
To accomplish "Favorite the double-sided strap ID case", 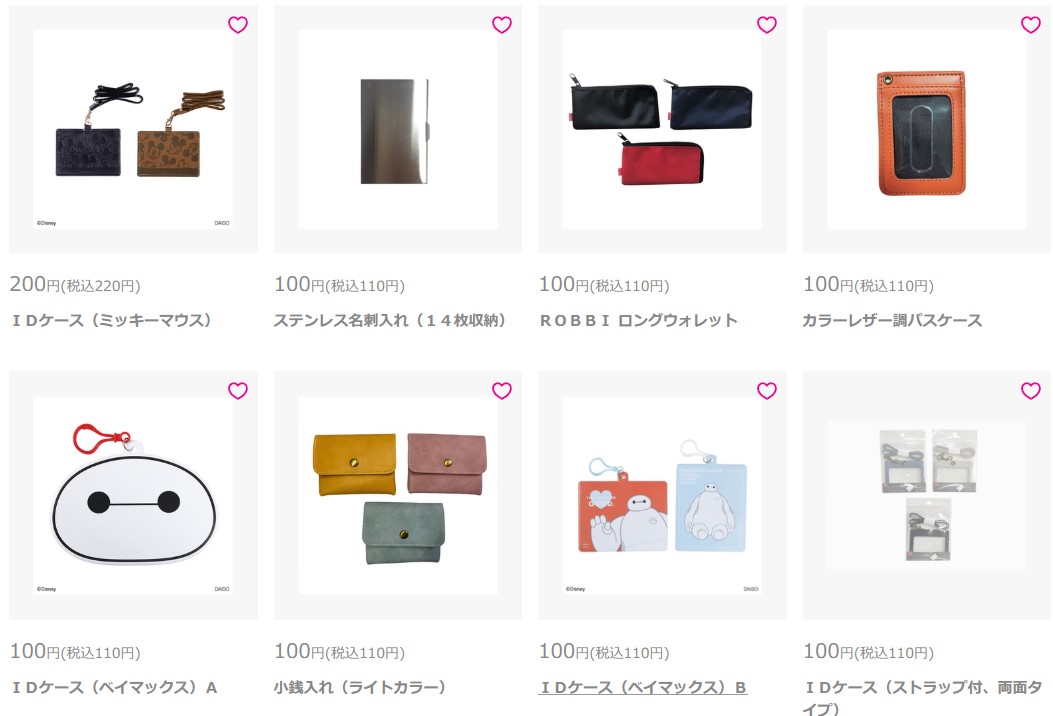I will pos(1030,390).
